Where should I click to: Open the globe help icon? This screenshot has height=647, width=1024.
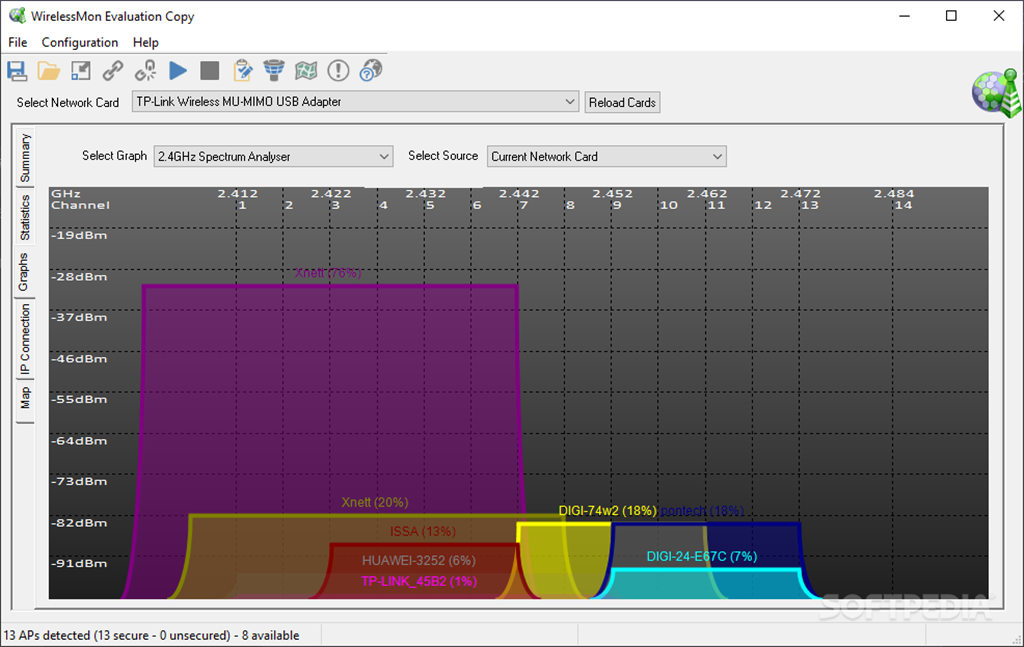click(x=370, y=71)
